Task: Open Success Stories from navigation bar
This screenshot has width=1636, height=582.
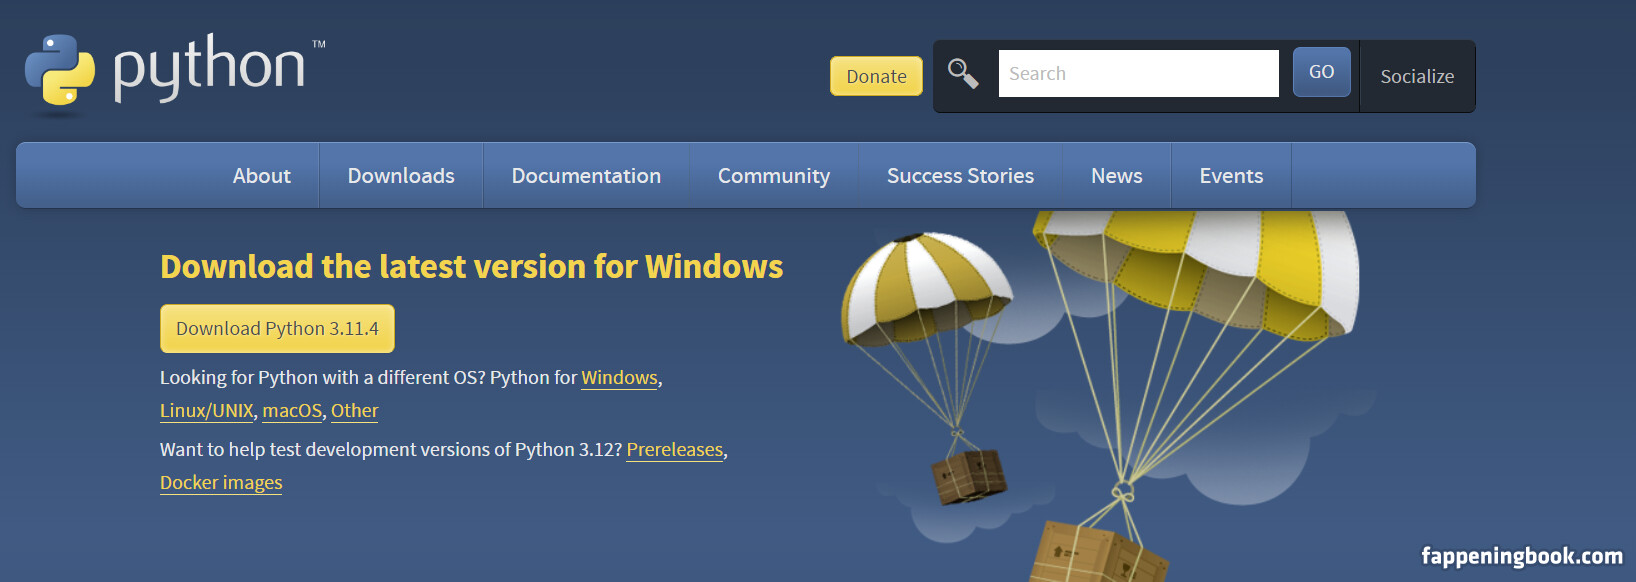Action: click(x=960, y=176)
